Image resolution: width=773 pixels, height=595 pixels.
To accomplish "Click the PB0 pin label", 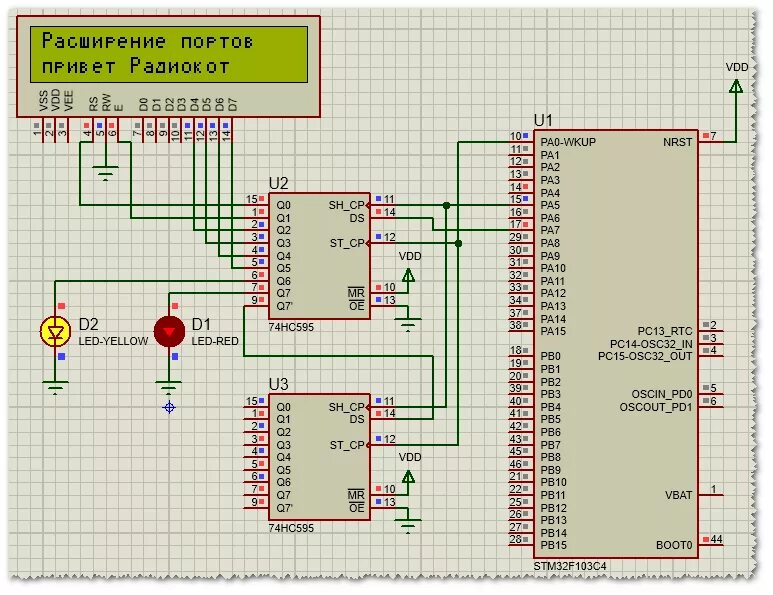I will [x=550, y=356].
